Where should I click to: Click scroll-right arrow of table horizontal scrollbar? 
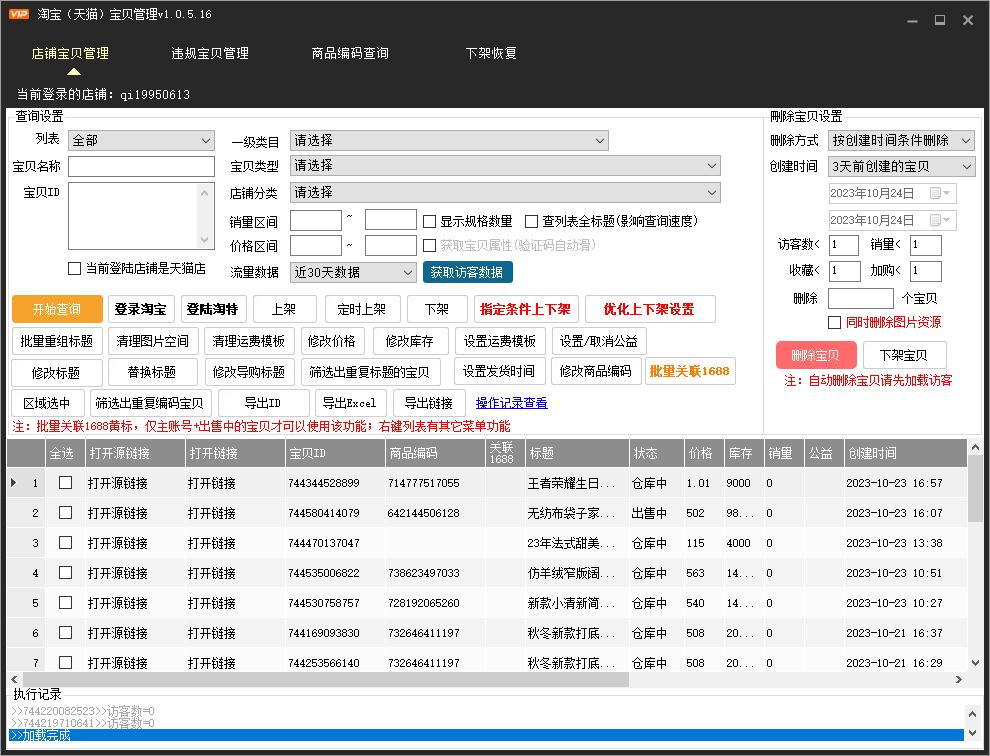959,680
